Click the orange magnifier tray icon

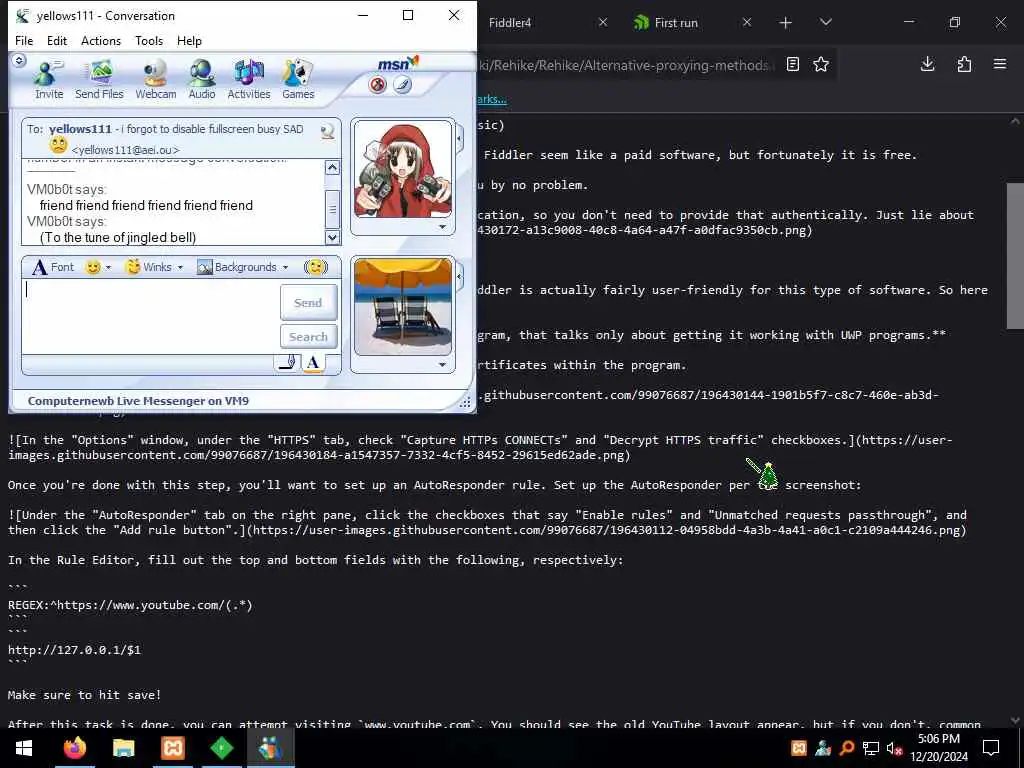click(846, 748)
